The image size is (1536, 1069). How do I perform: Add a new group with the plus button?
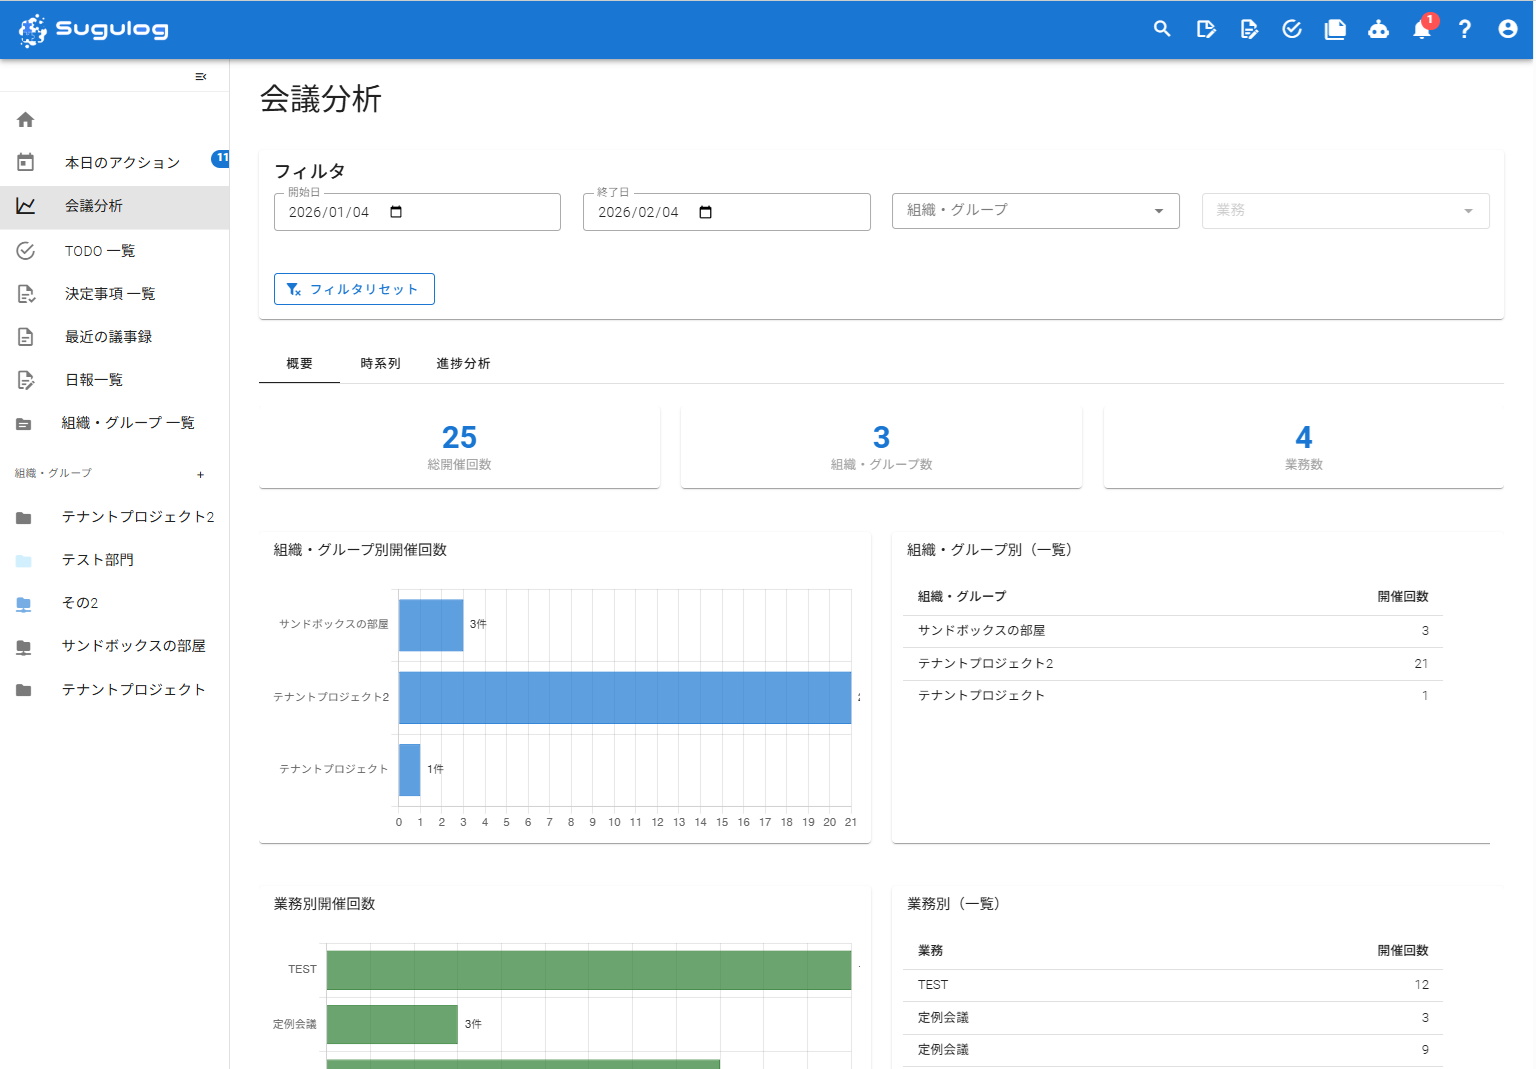(200, 474)
